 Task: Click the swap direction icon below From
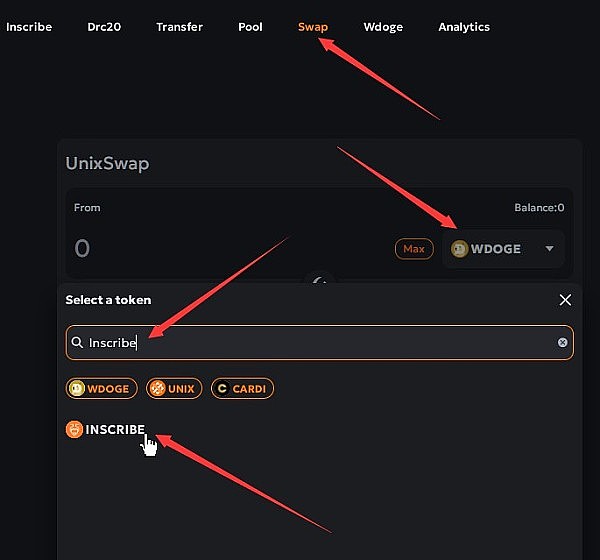(x=320, y=281)
